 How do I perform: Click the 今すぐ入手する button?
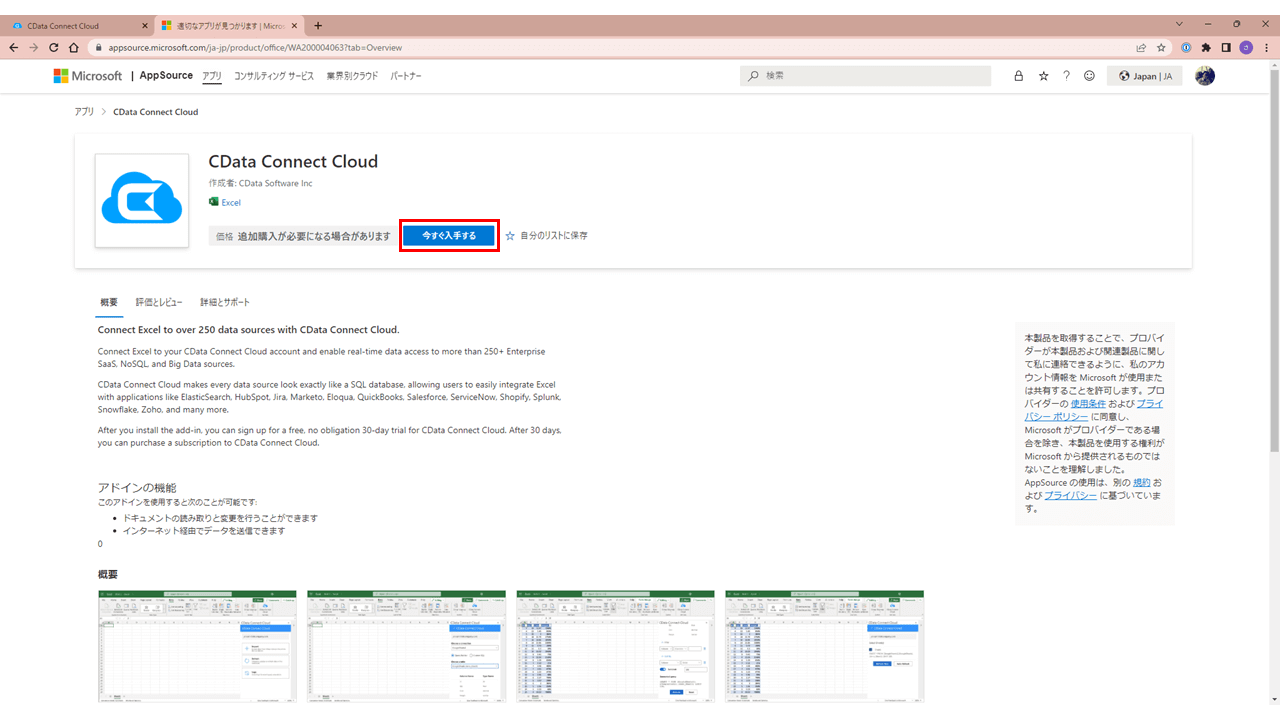pyautogui.click(x=448, y=235)
